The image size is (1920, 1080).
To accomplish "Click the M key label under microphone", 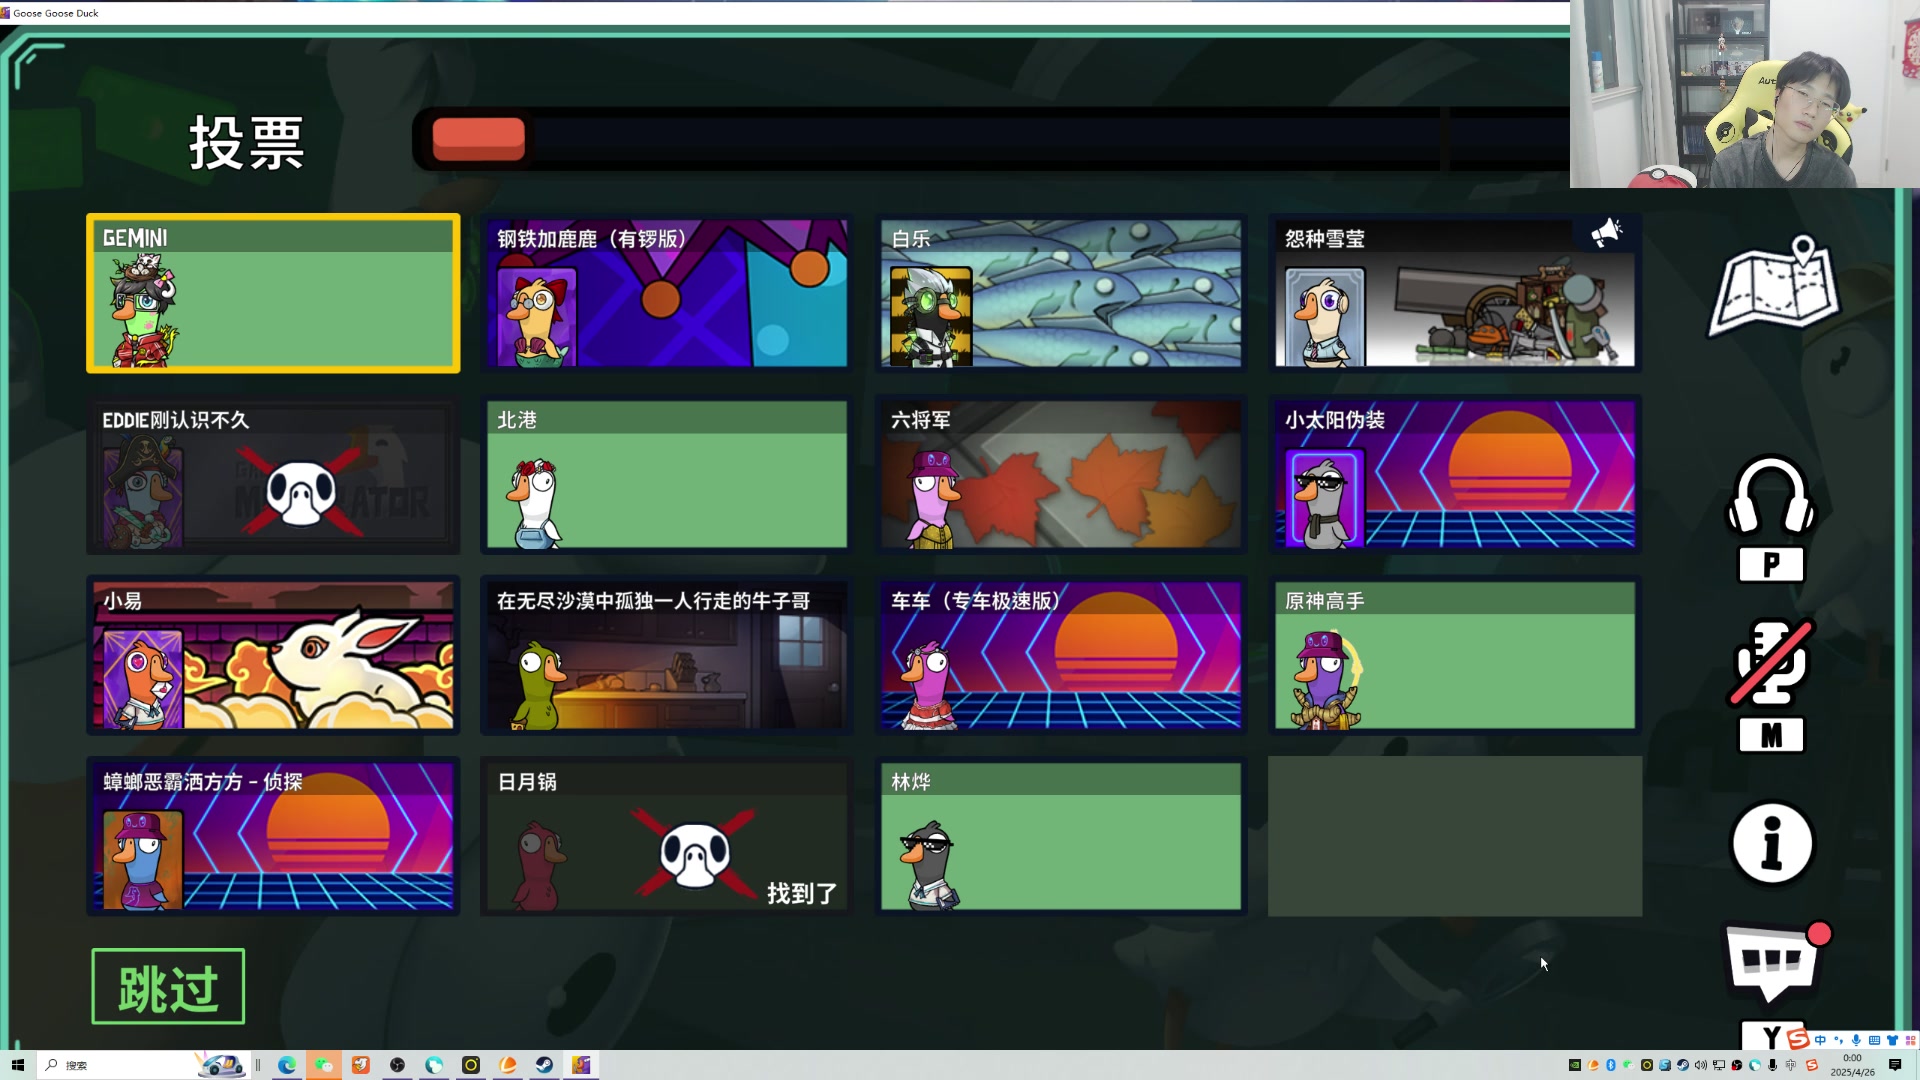I will tap(1771, 735).
